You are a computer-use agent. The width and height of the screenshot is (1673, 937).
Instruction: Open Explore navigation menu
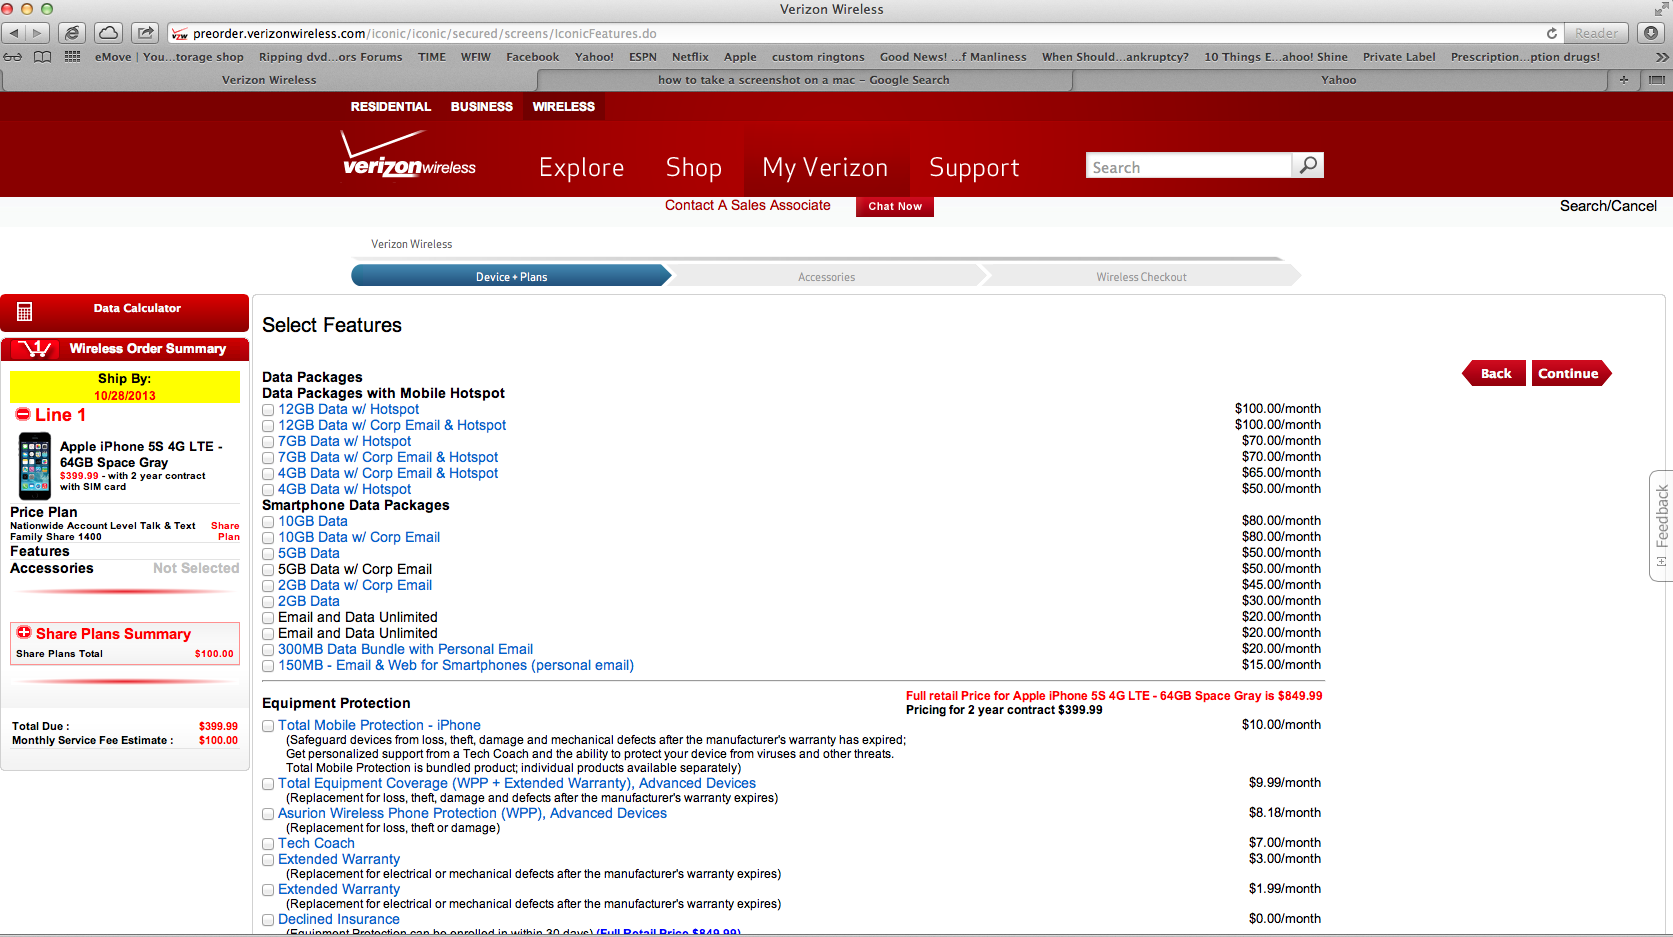point(582,167)
